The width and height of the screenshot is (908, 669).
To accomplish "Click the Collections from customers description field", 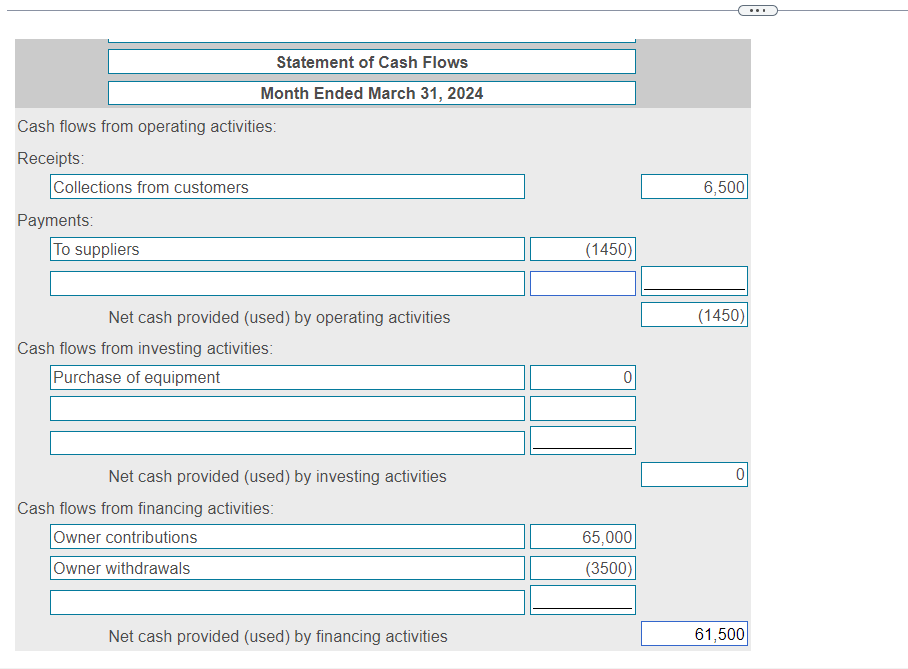I will tap(287, 186).
